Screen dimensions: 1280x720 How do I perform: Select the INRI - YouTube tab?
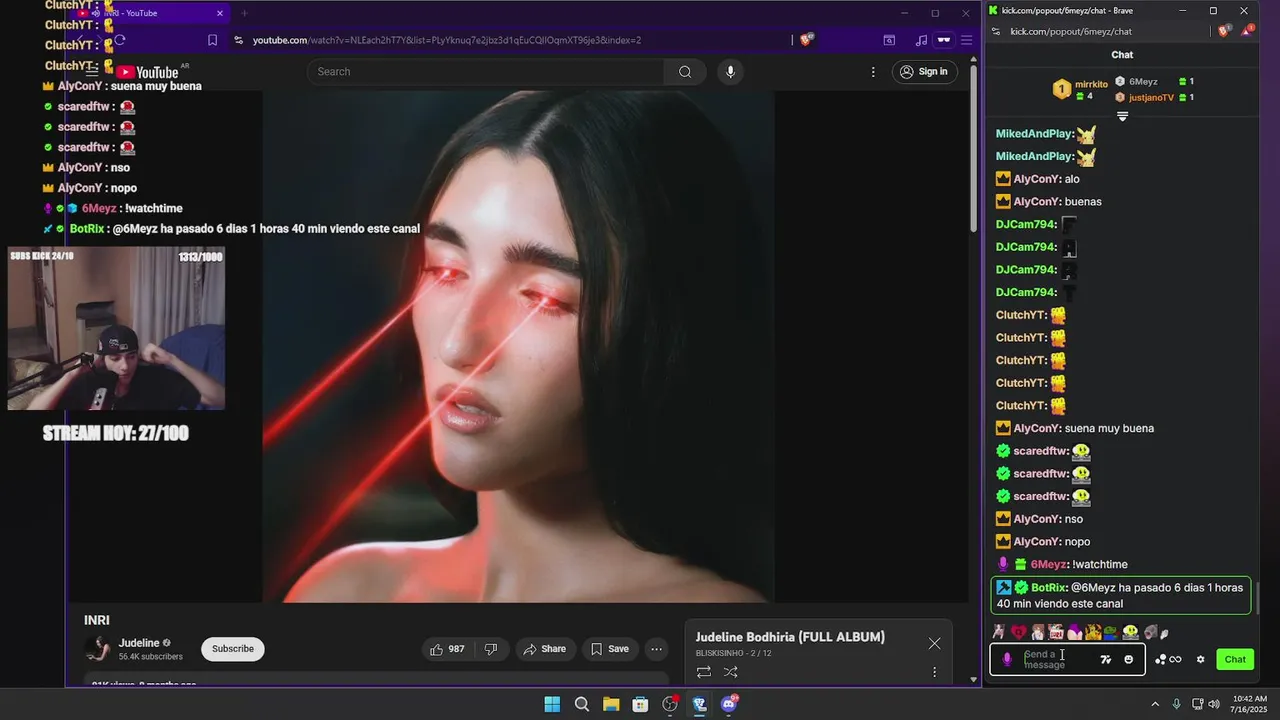click(150, 13)
